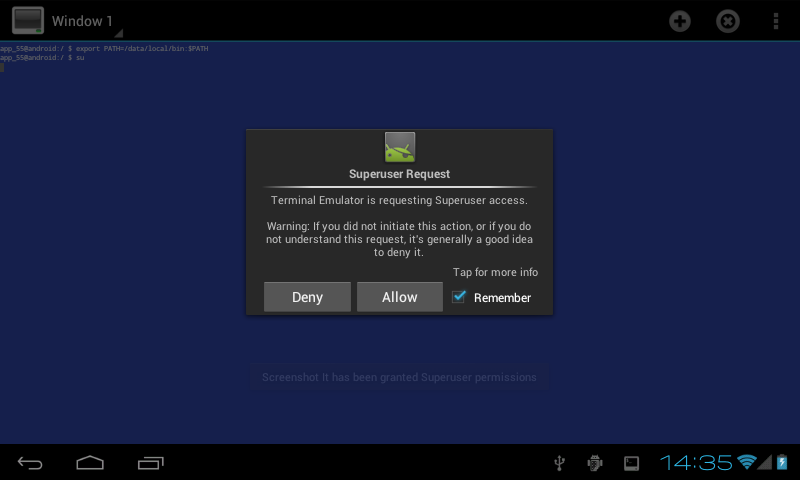Tap the Wi-Fi signal status icon

[746, 462]
